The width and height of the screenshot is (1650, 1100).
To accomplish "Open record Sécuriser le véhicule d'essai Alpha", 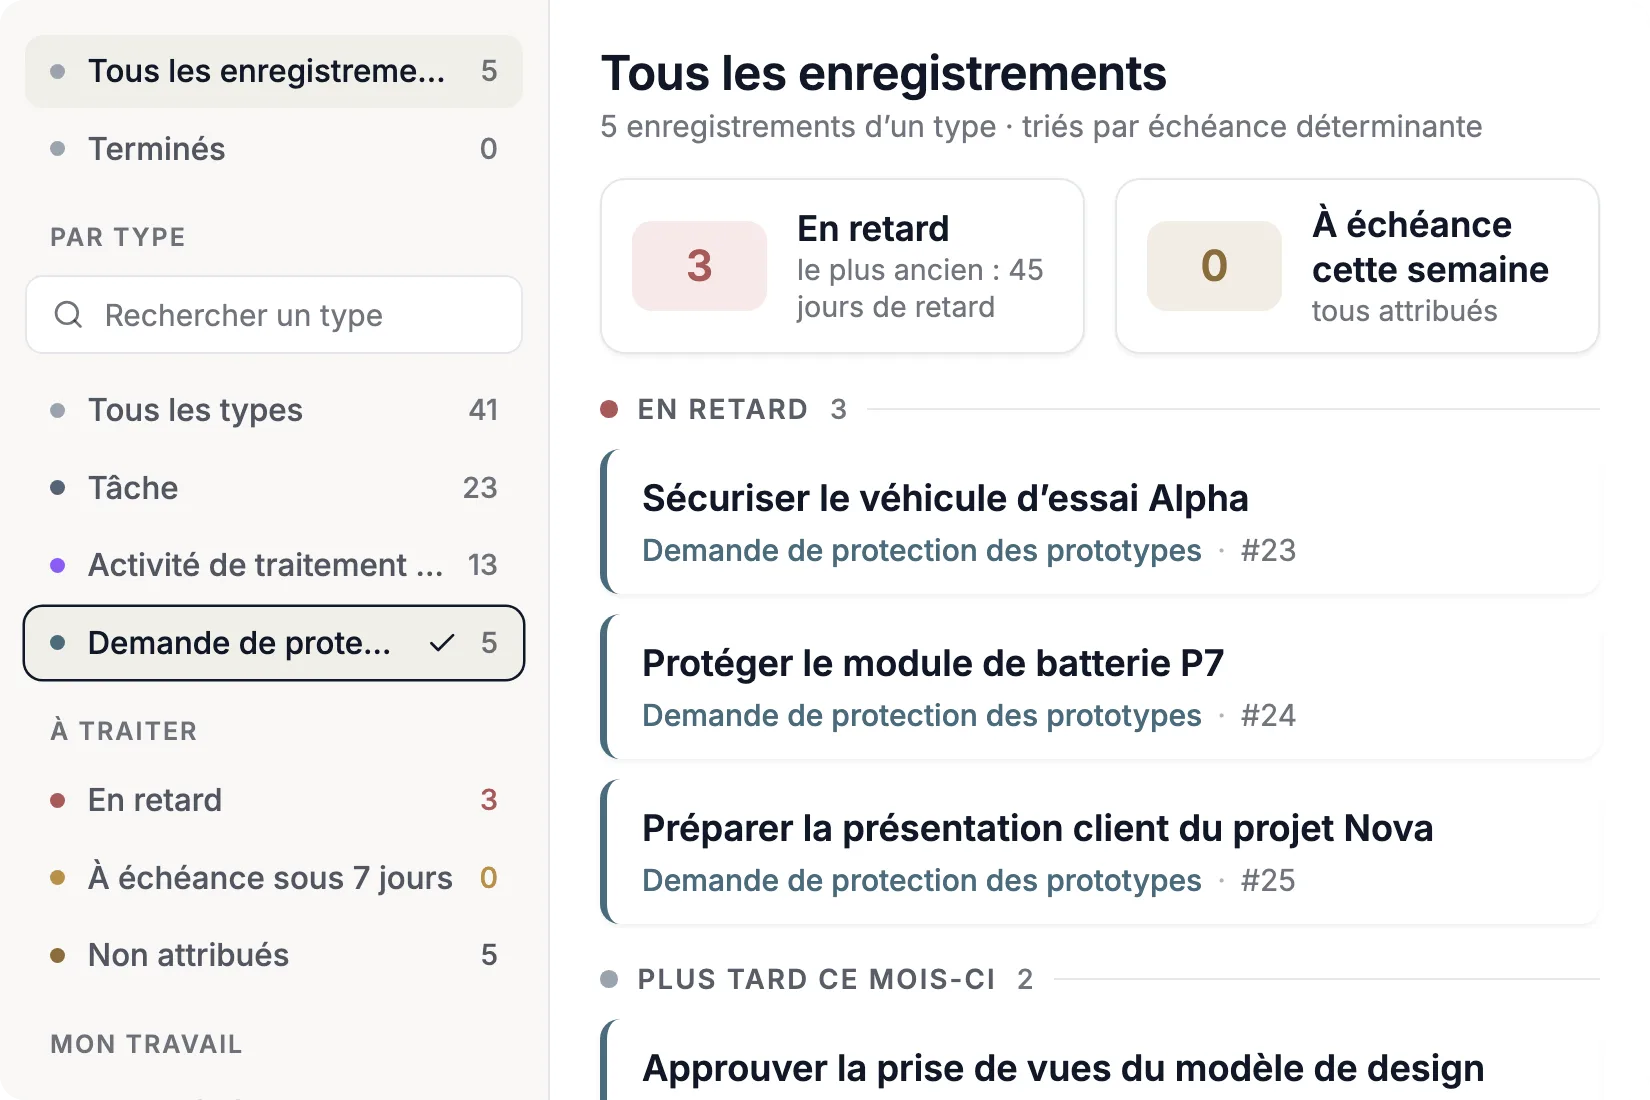I will (x=1101, y=522).
